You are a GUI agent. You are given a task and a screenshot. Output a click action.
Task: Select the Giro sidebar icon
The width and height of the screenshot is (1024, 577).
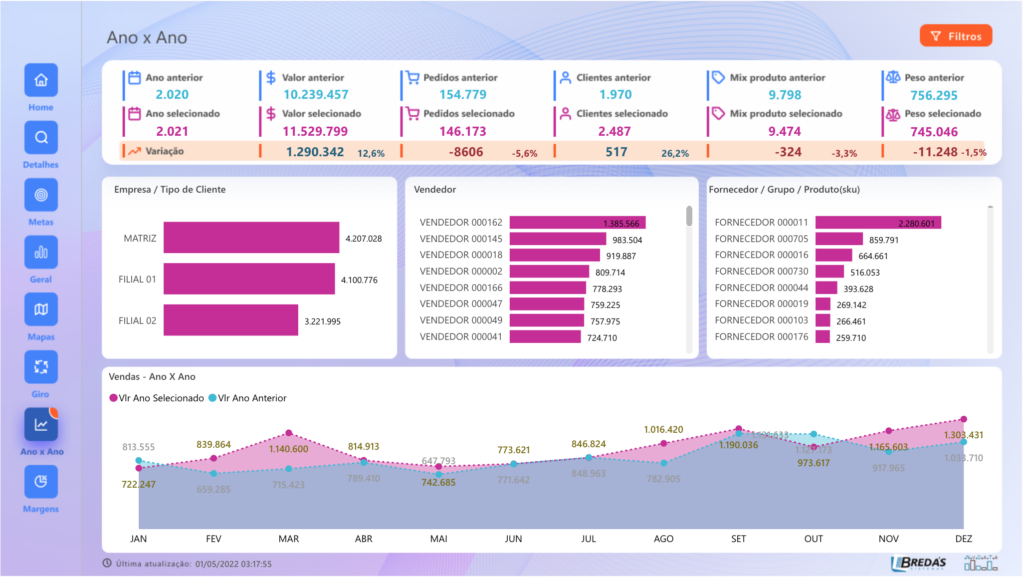click(41, 367)
